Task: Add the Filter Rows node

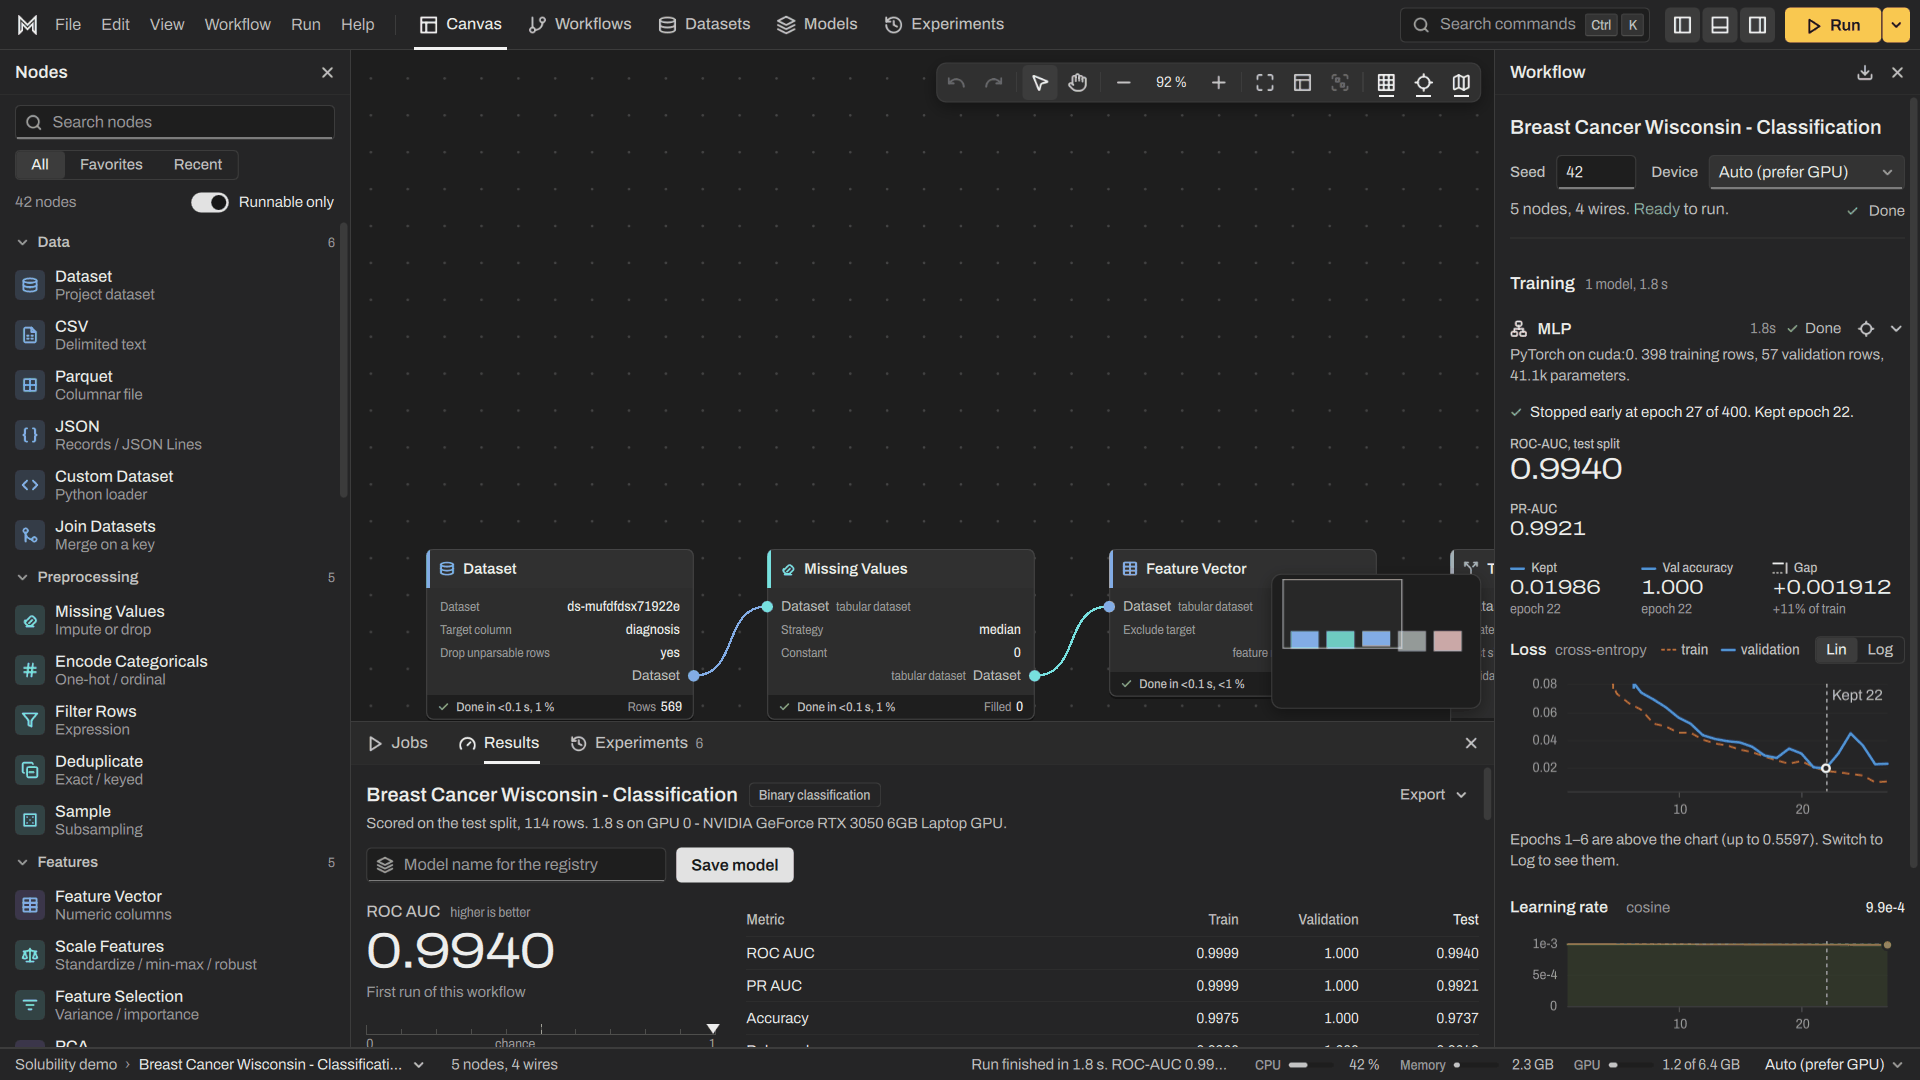Action: 175,720
